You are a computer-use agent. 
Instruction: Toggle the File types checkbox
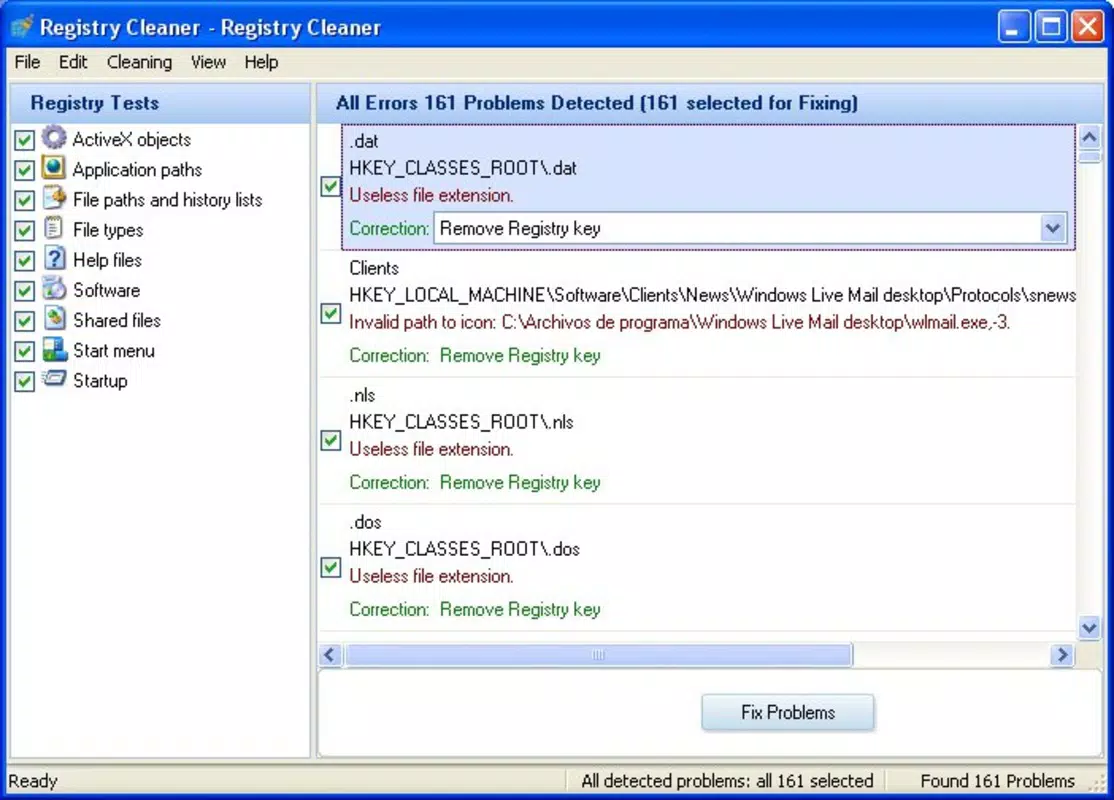click(x=24, y=231)
